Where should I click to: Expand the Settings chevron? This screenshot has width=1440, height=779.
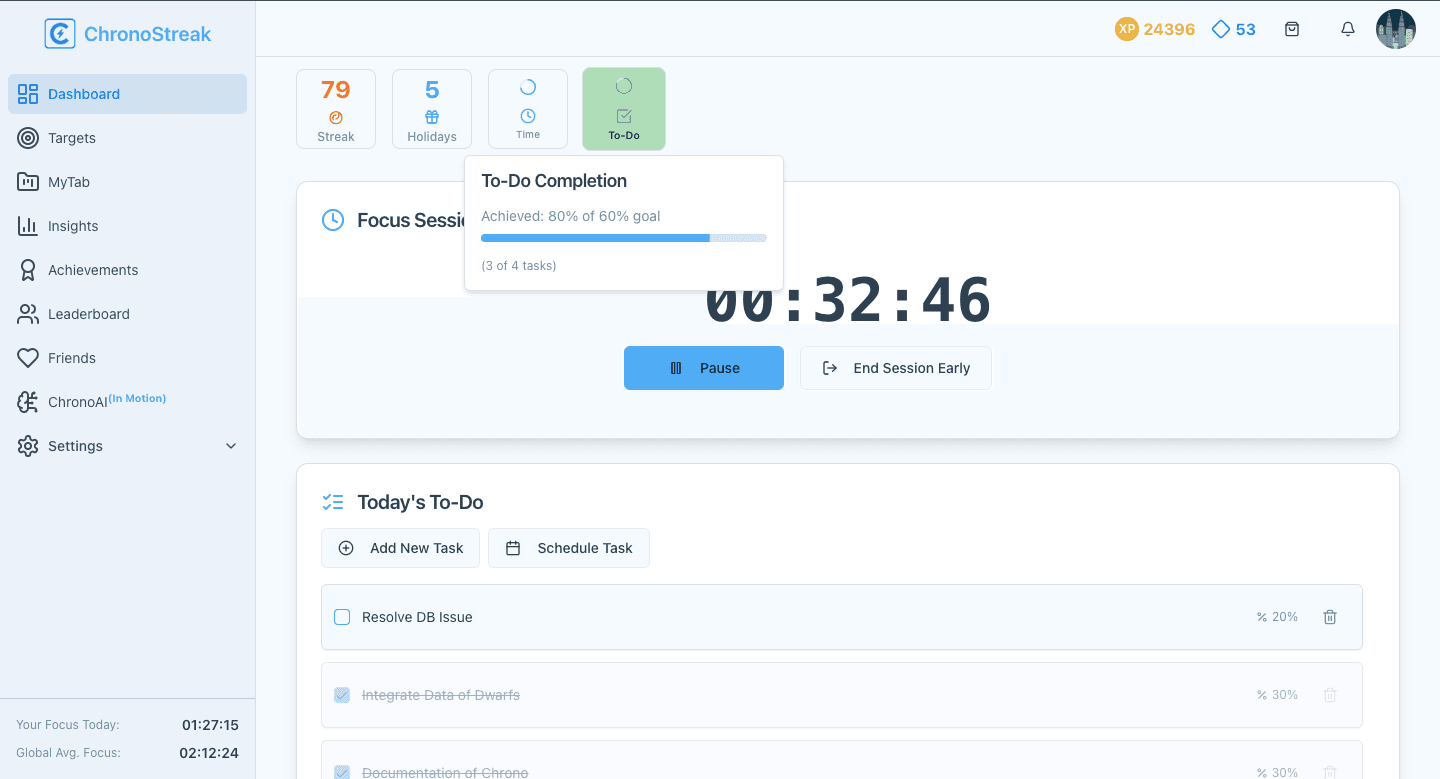point(231,446)
